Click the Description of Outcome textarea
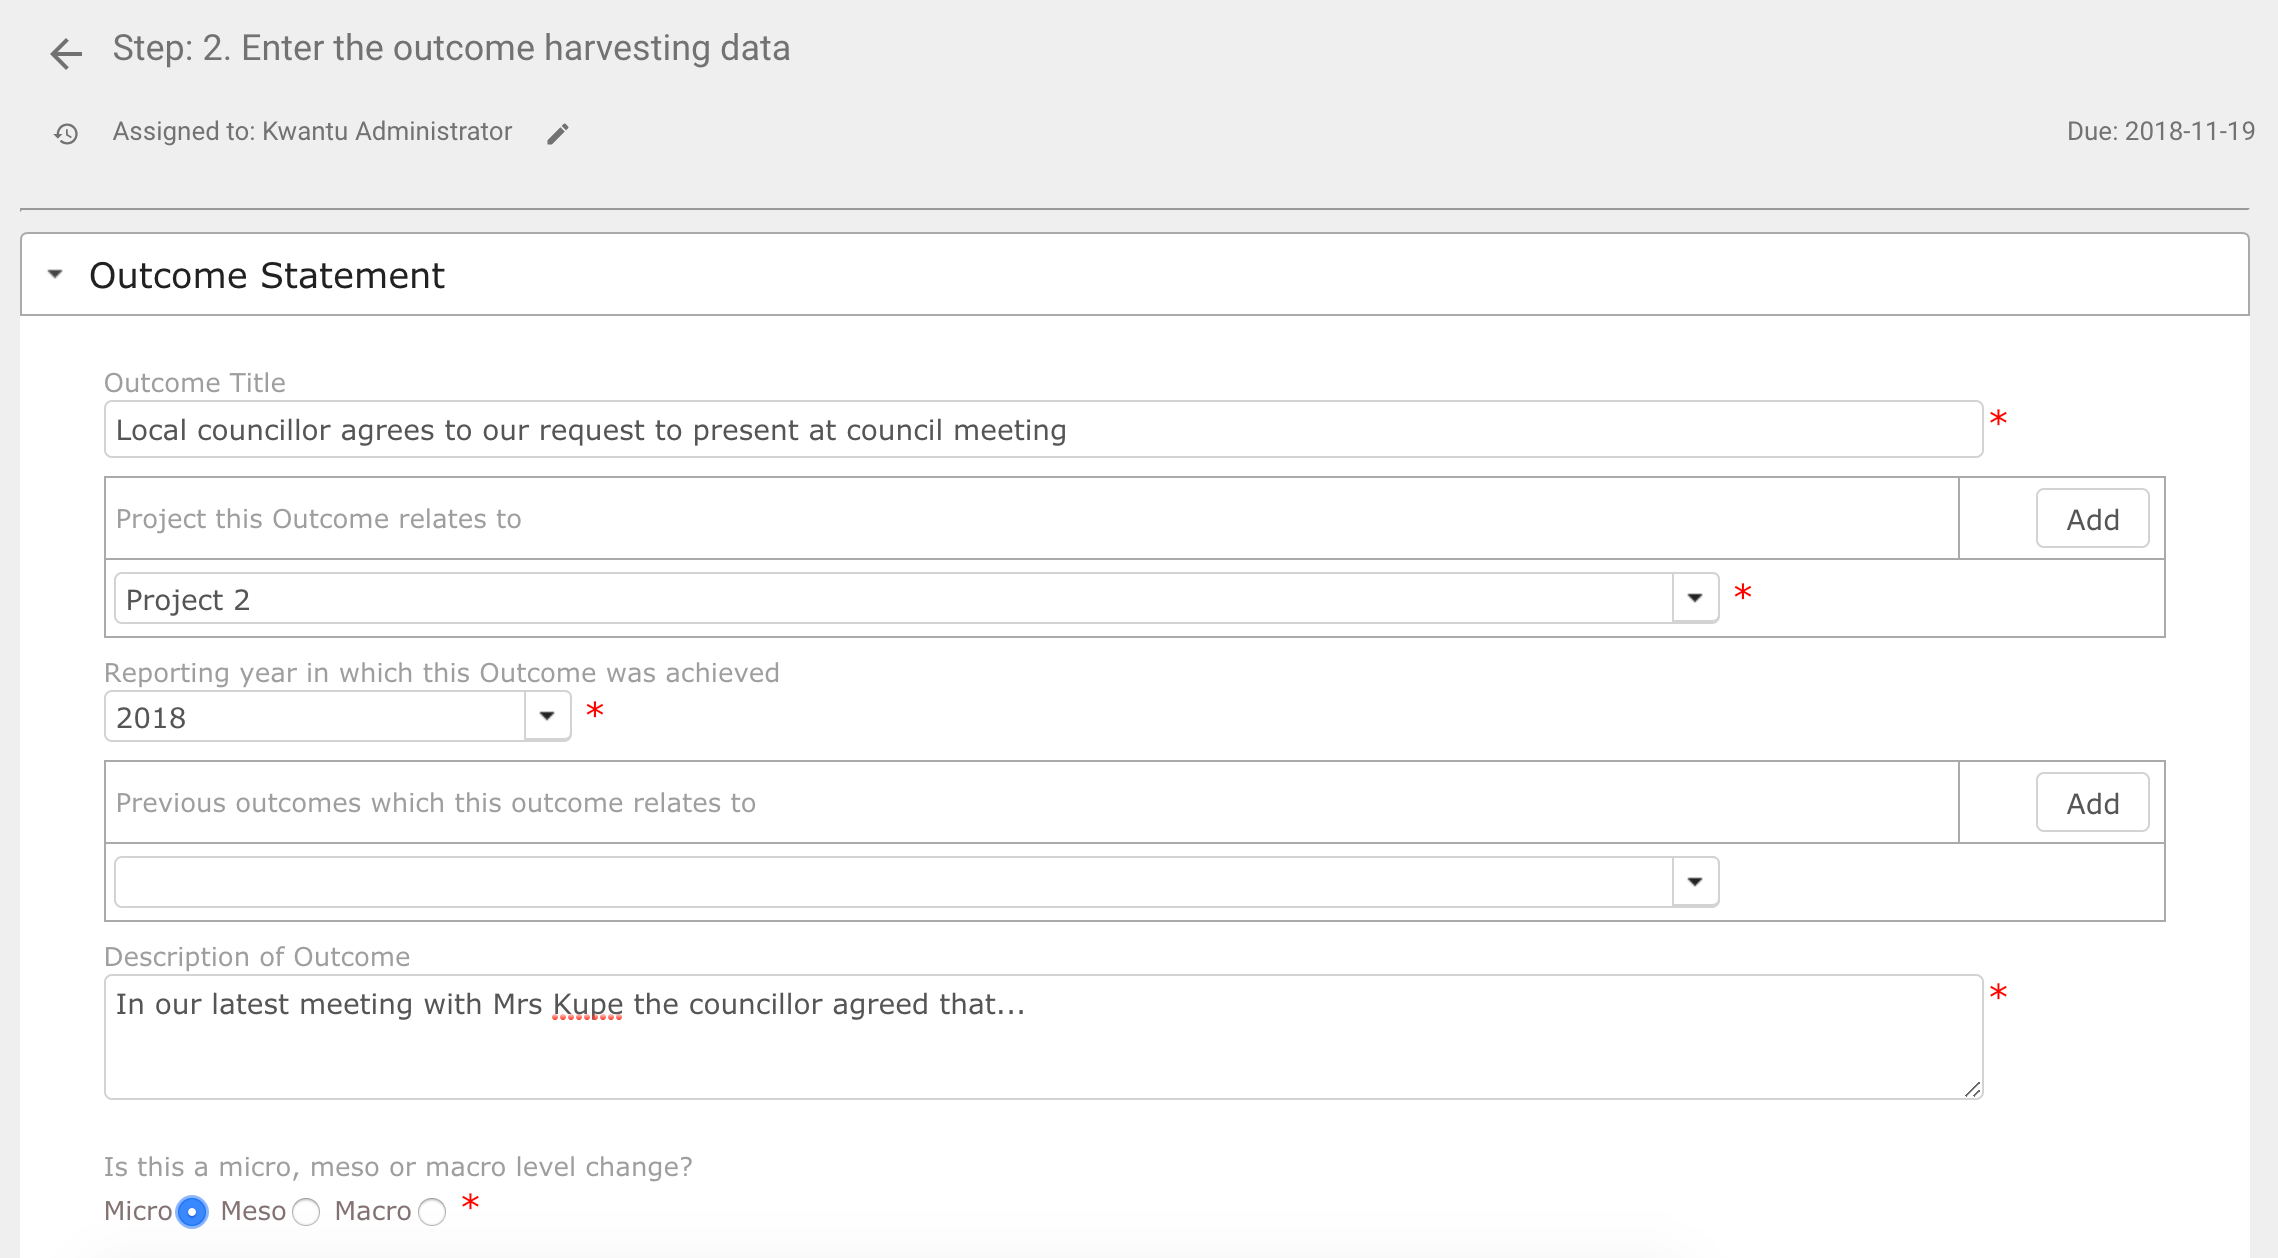The height and width of the screenshot is (1258, 2278). coord(1043,1037)
